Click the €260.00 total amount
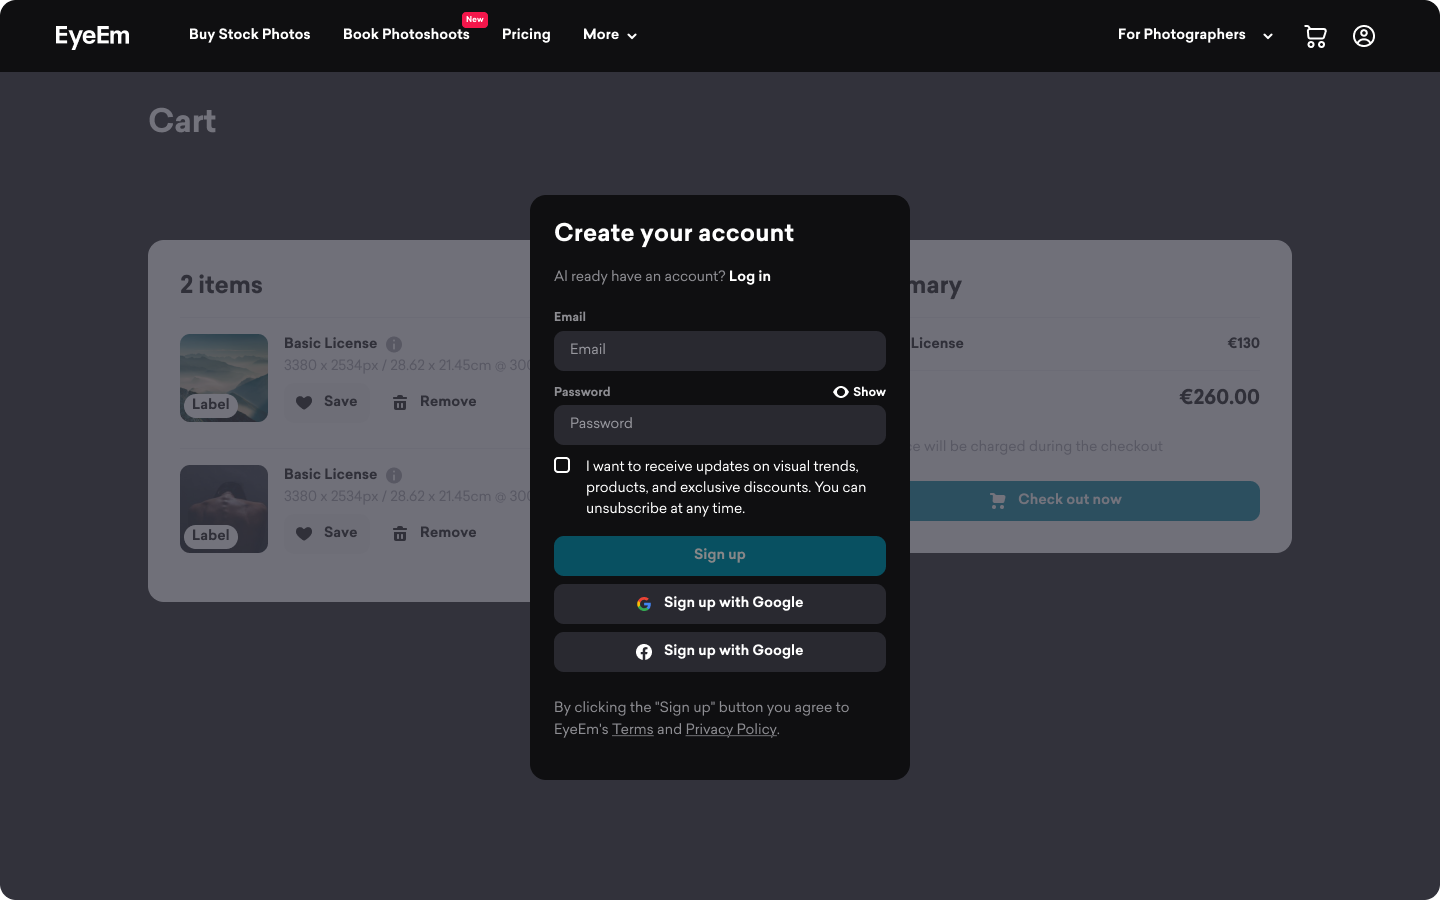 tap(1219, 397)
